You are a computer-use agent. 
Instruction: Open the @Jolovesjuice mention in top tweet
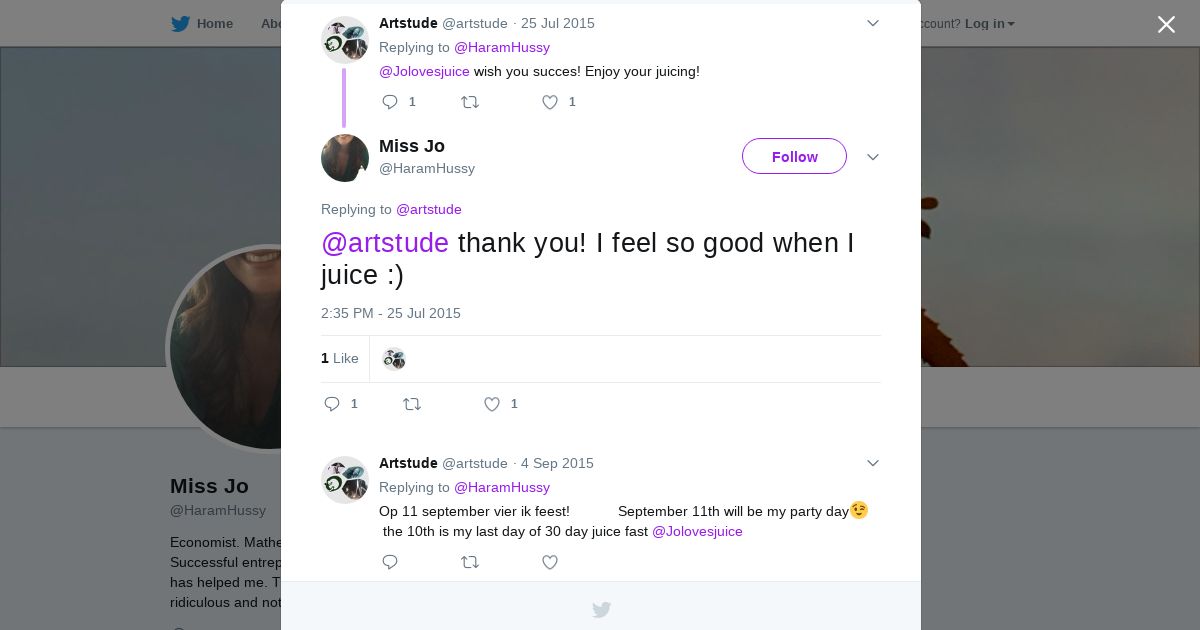pyautogui.click(x=424, y=71)
